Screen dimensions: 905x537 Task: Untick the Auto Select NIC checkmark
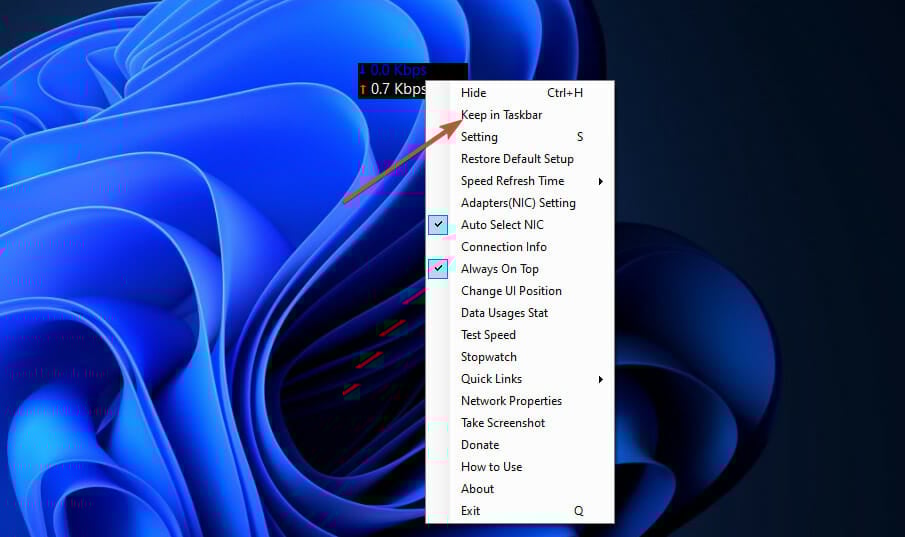click(438, 225)
